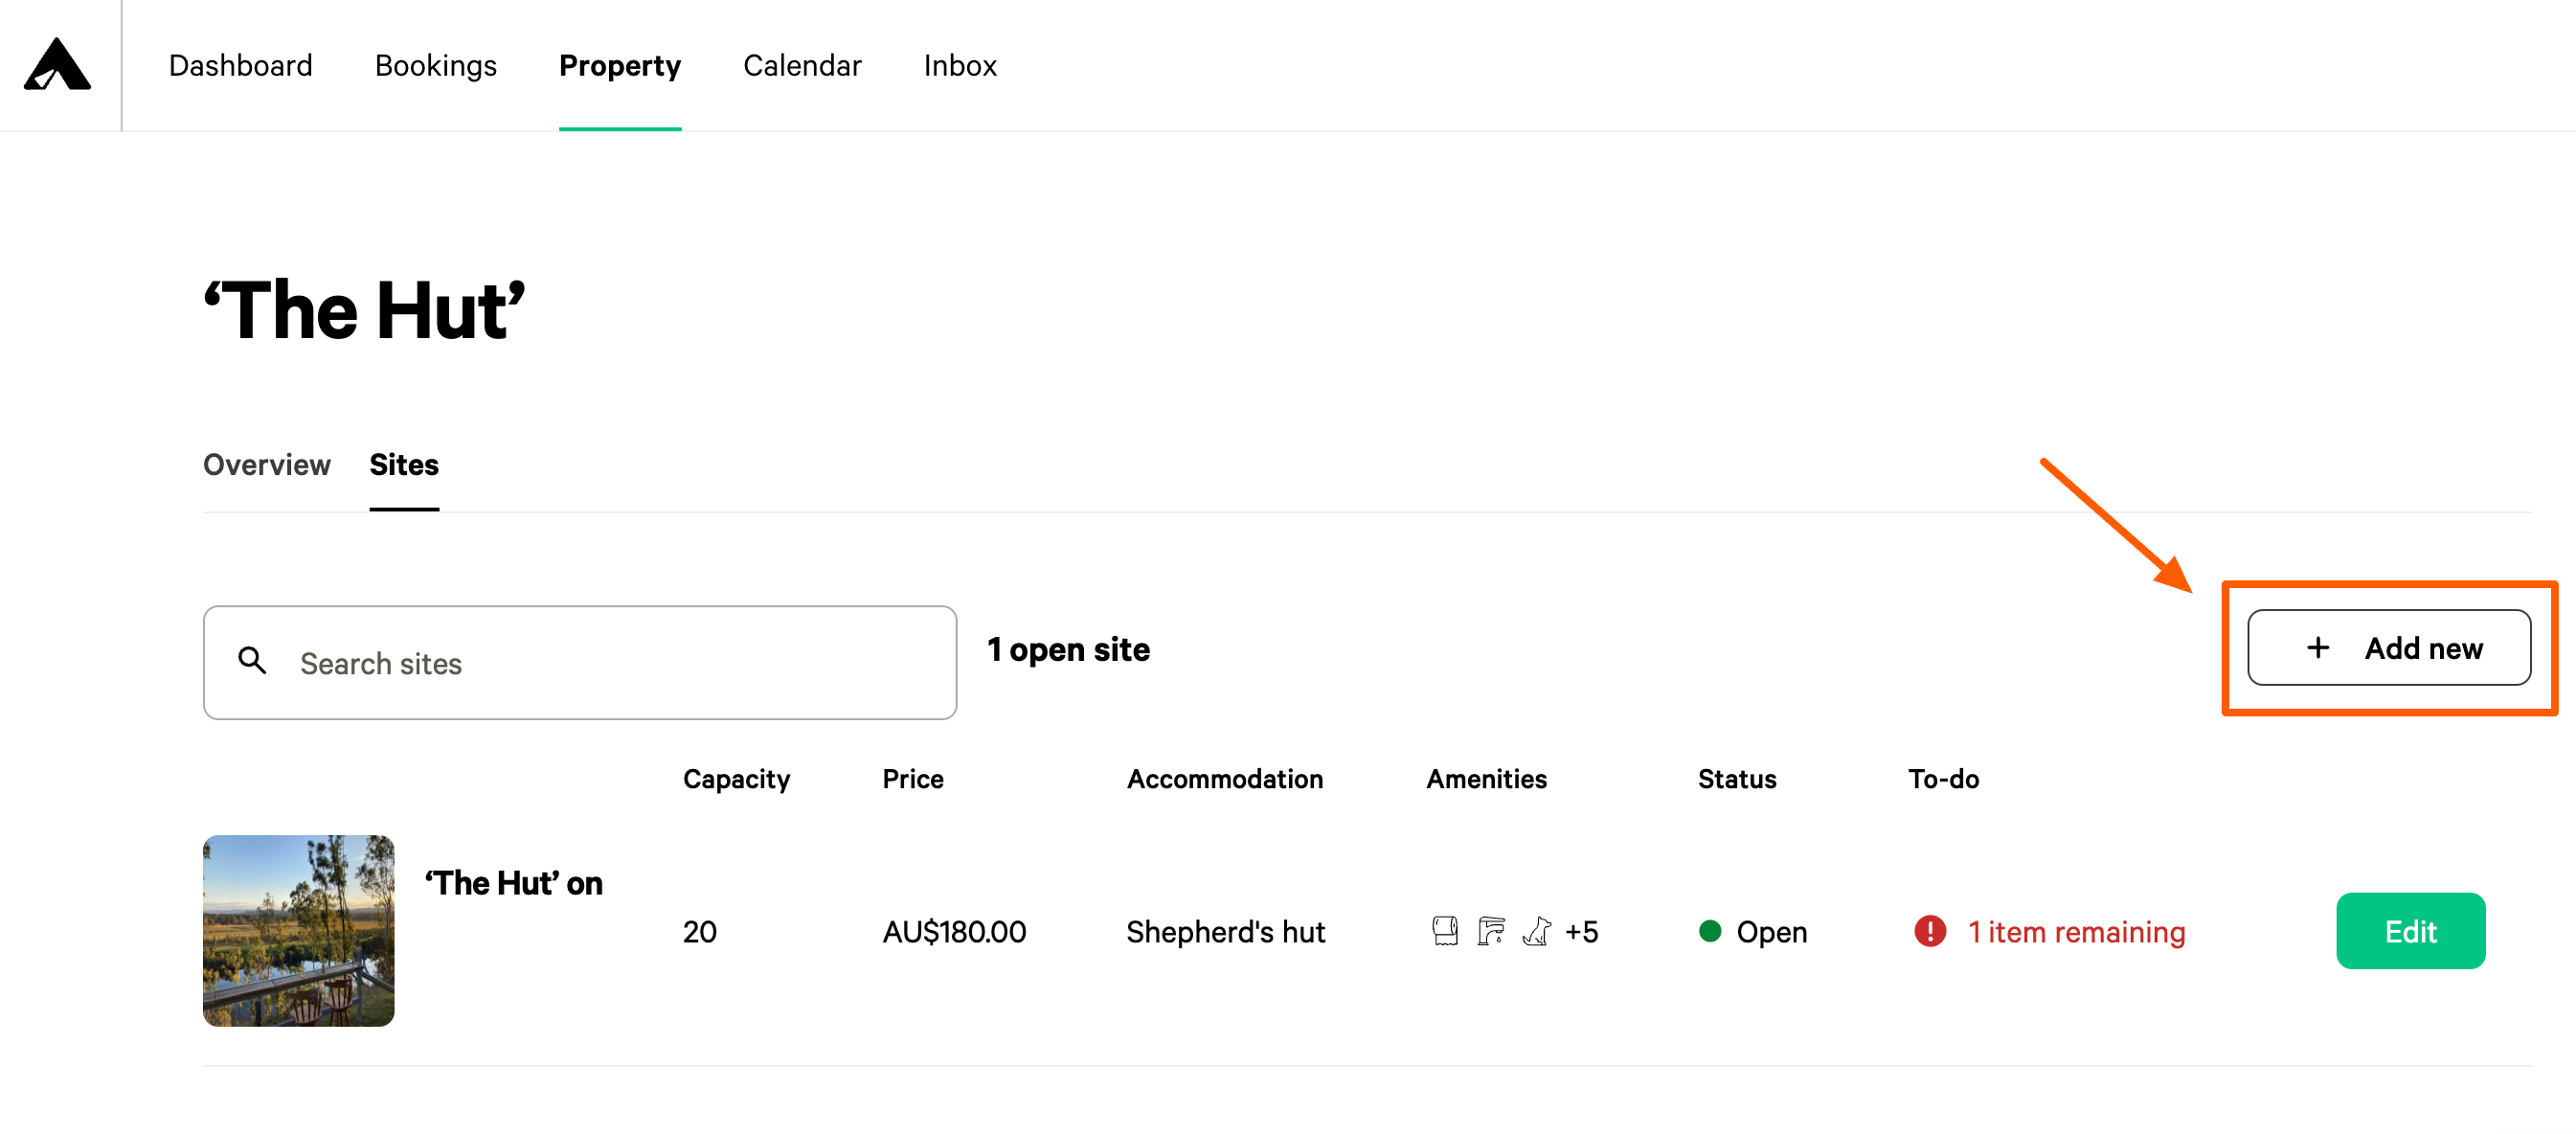Click the Add new button

(2388, 648)
